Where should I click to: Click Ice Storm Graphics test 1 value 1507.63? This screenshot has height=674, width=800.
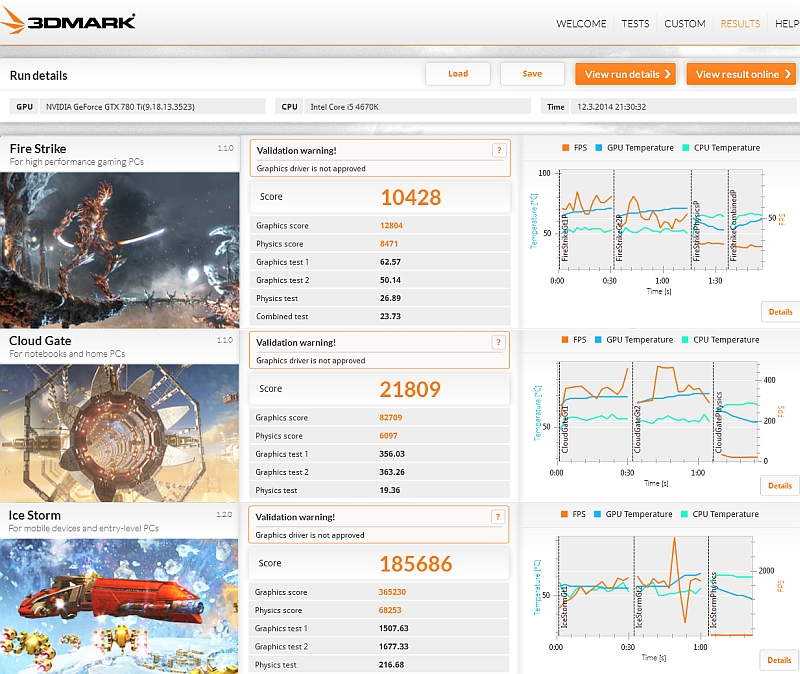pos(393,628)
